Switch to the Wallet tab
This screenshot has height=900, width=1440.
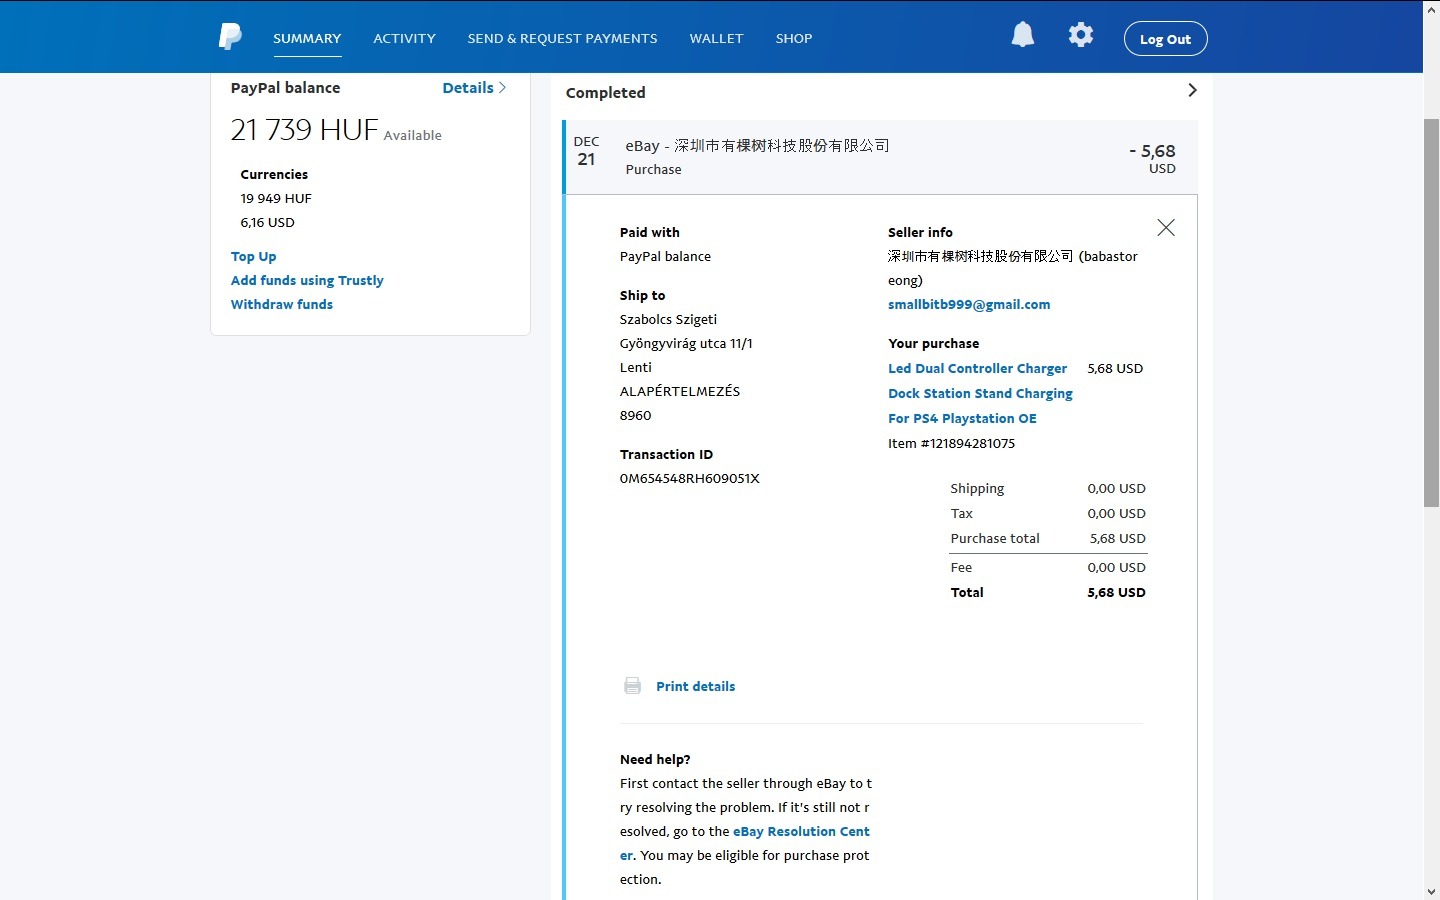pyautogui.click(x=716, y=38)
